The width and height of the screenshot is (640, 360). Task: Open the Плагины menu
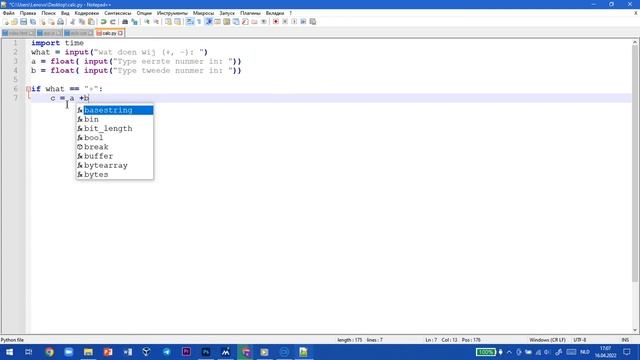coord(250,13)
